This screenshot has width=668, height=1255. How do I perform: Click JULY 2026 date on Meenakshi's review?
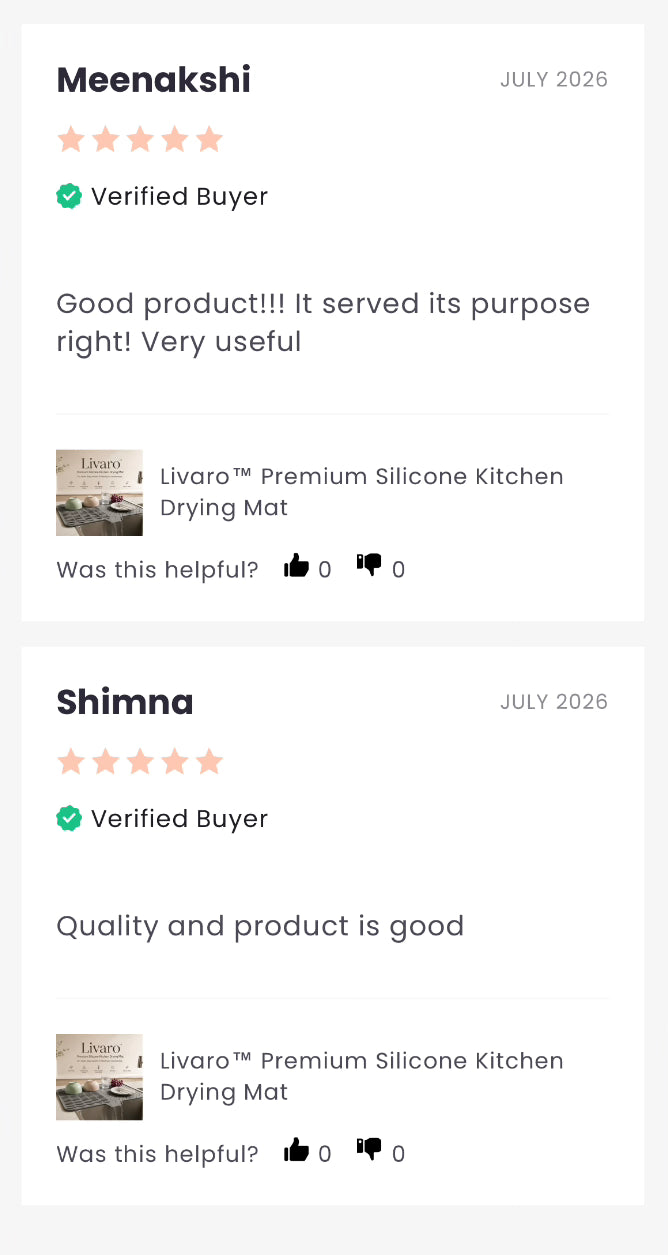pos(554,80)
